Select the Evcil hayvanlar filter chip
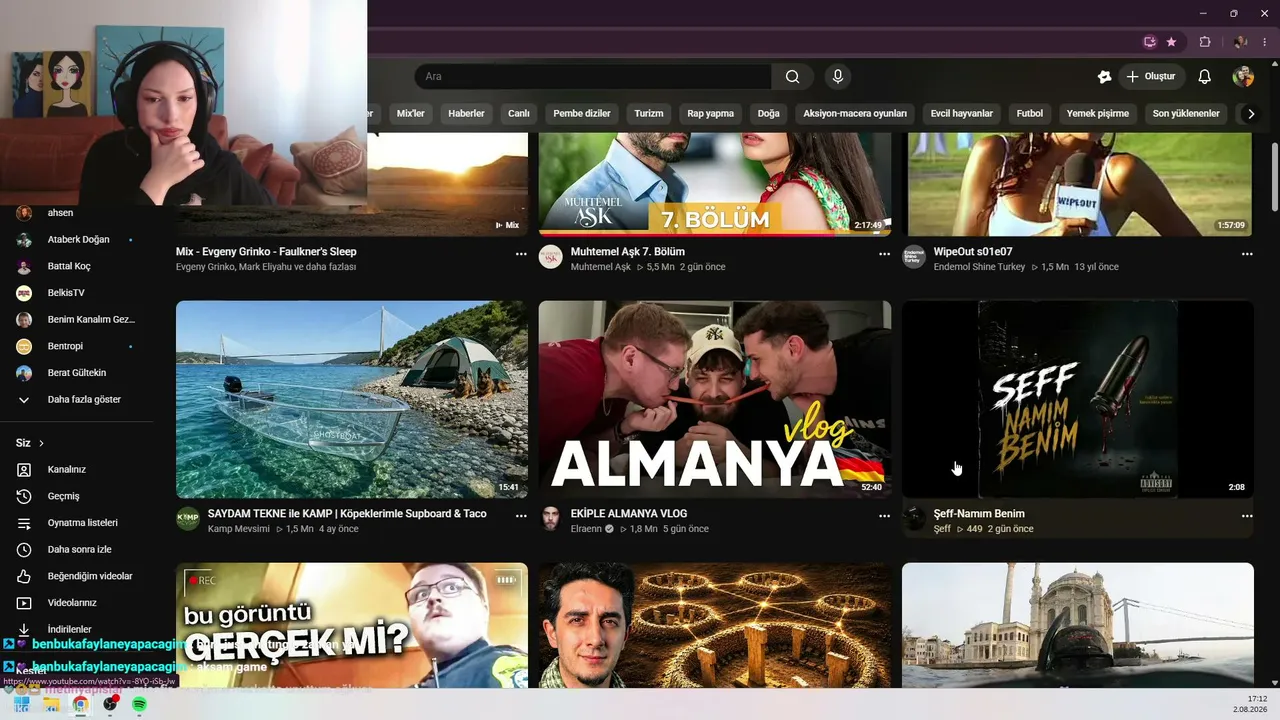Viewport: 1280px width, 720px height. 962,114
